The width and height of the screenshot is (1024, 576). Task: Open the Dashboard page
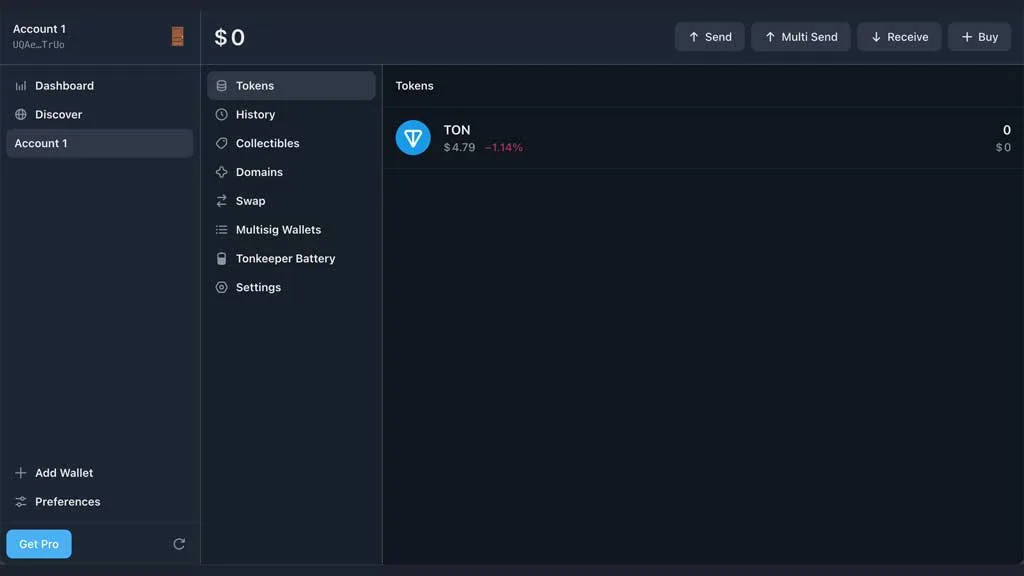click(64, 86)
